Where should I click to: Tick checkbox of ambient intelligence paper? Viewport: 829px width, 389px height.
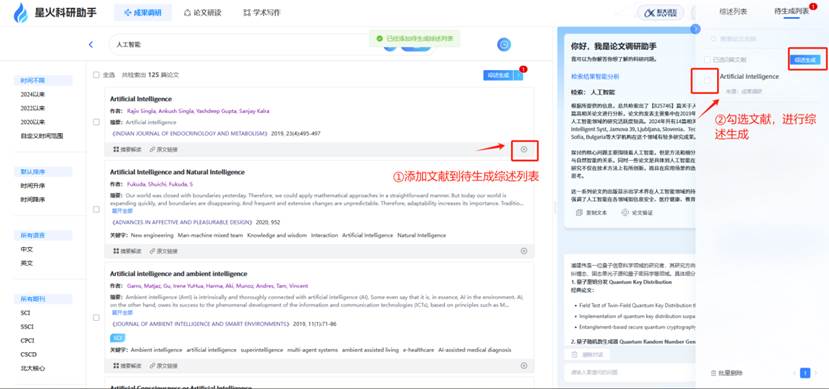tap(96, 318)
